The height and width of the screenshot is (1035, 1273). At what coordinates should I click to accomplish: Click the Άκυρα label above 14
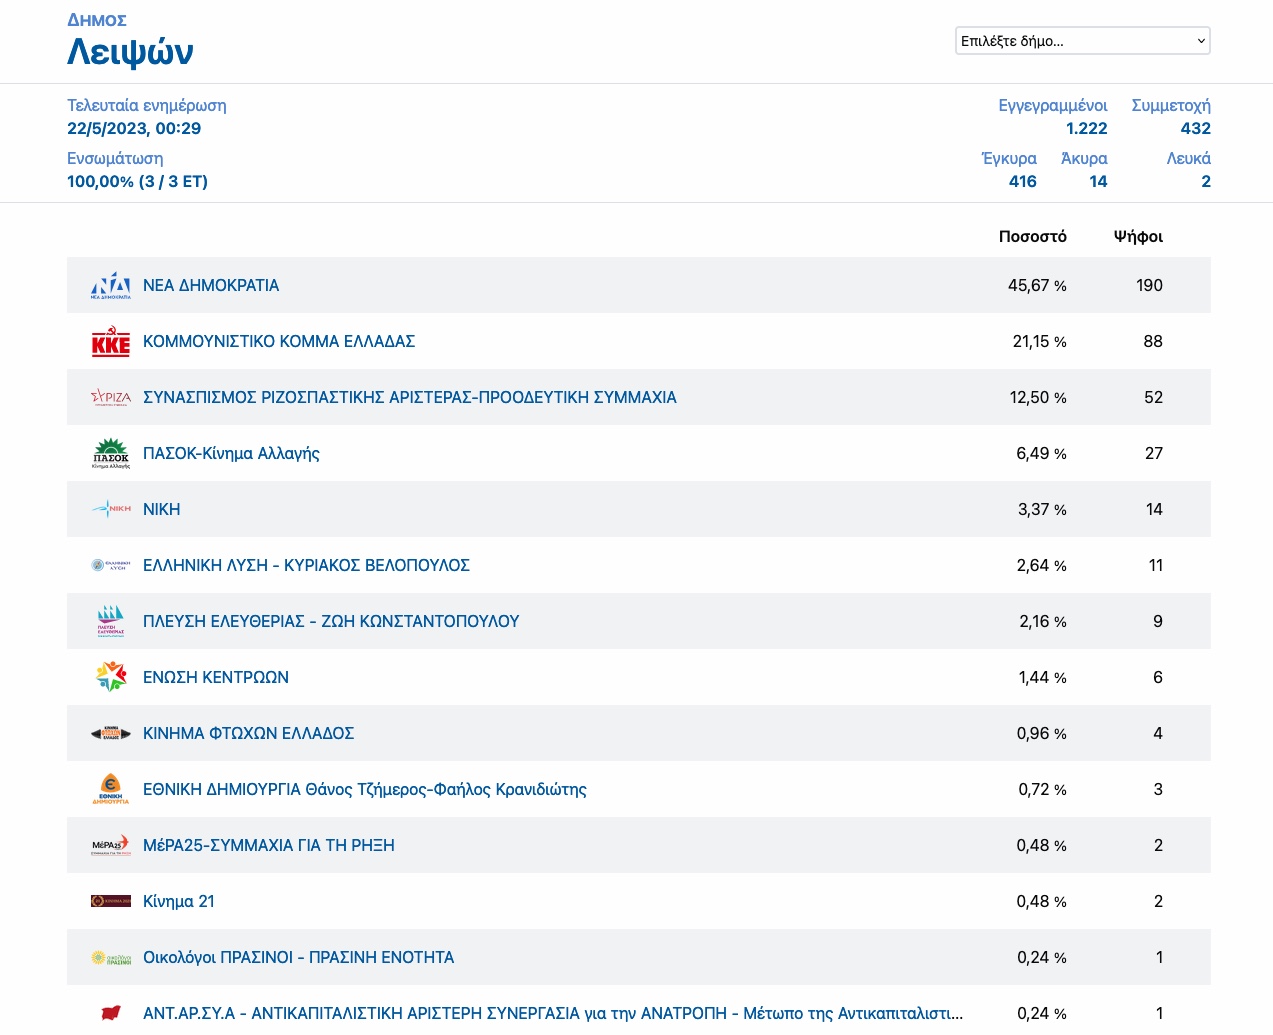point(1084,158)
